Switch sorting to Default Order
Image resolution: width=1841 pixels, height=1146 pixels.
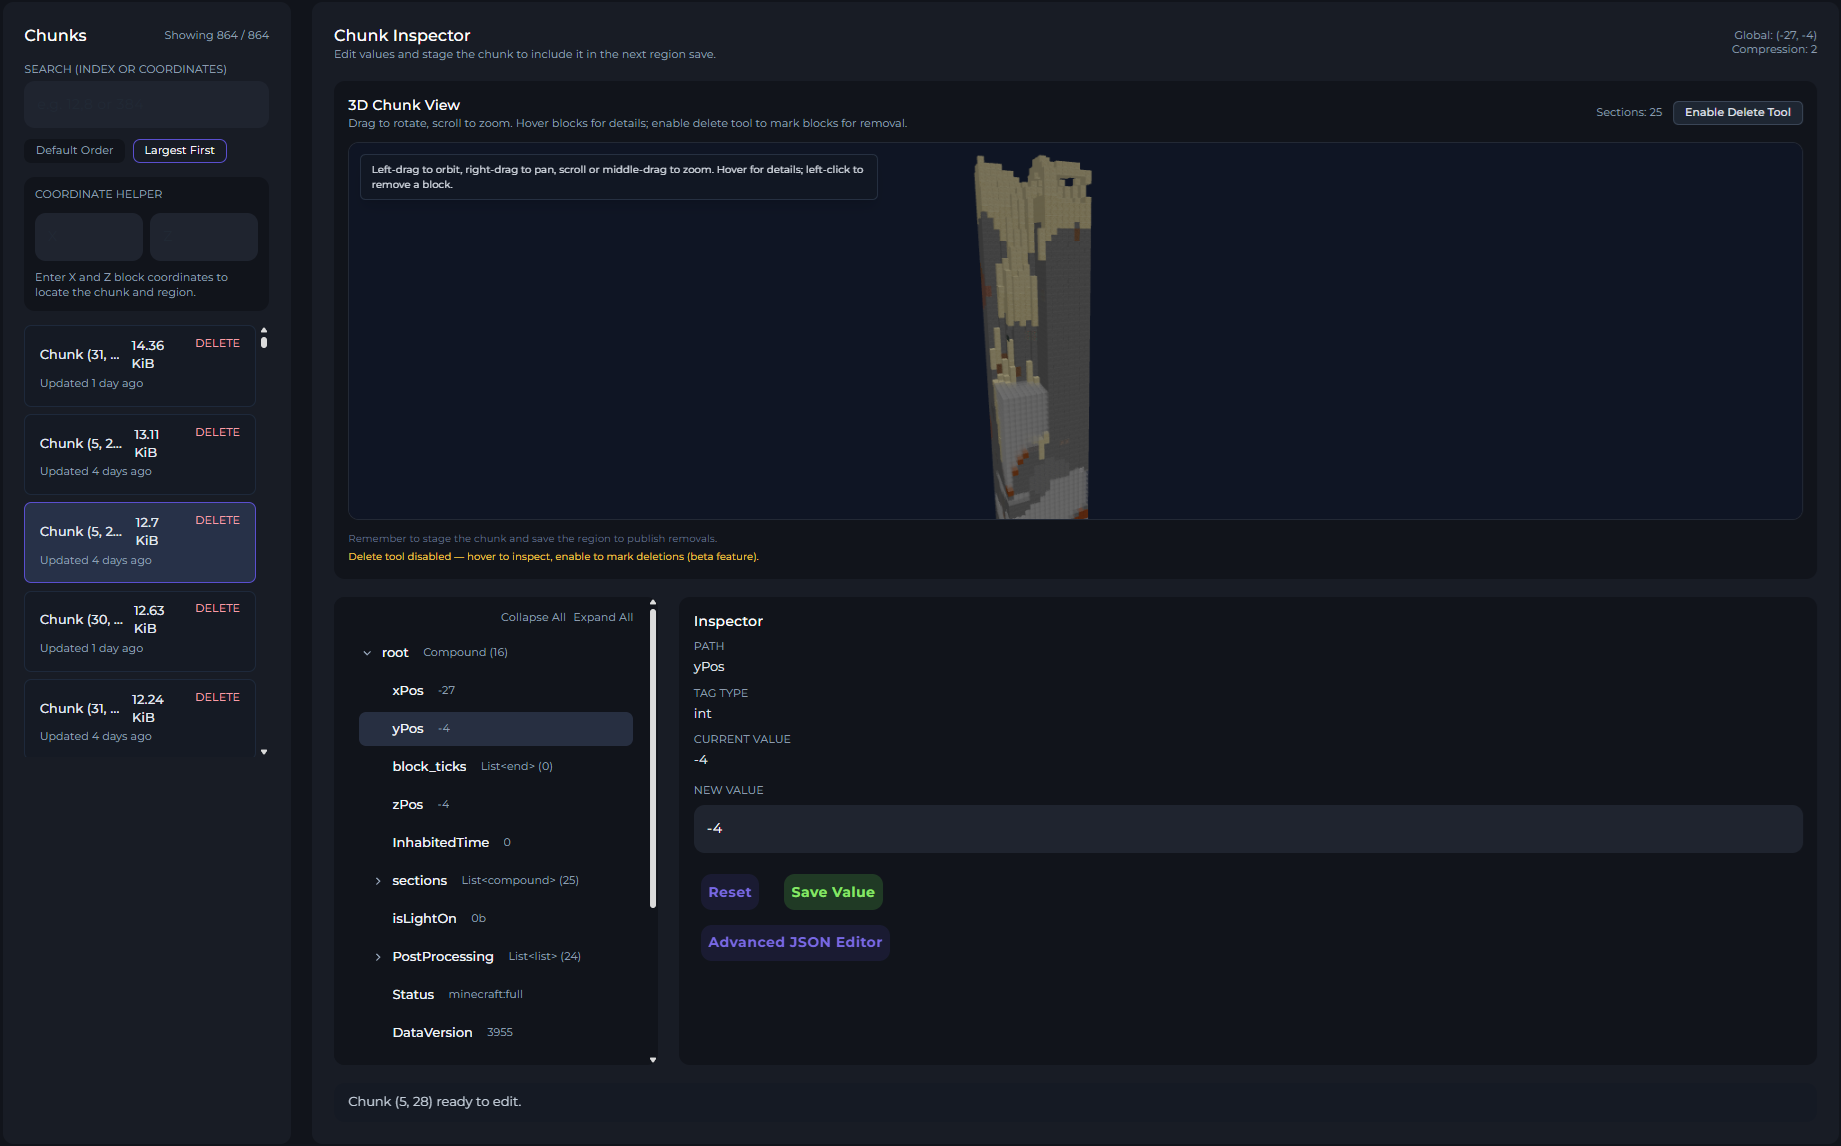[75, 151]
